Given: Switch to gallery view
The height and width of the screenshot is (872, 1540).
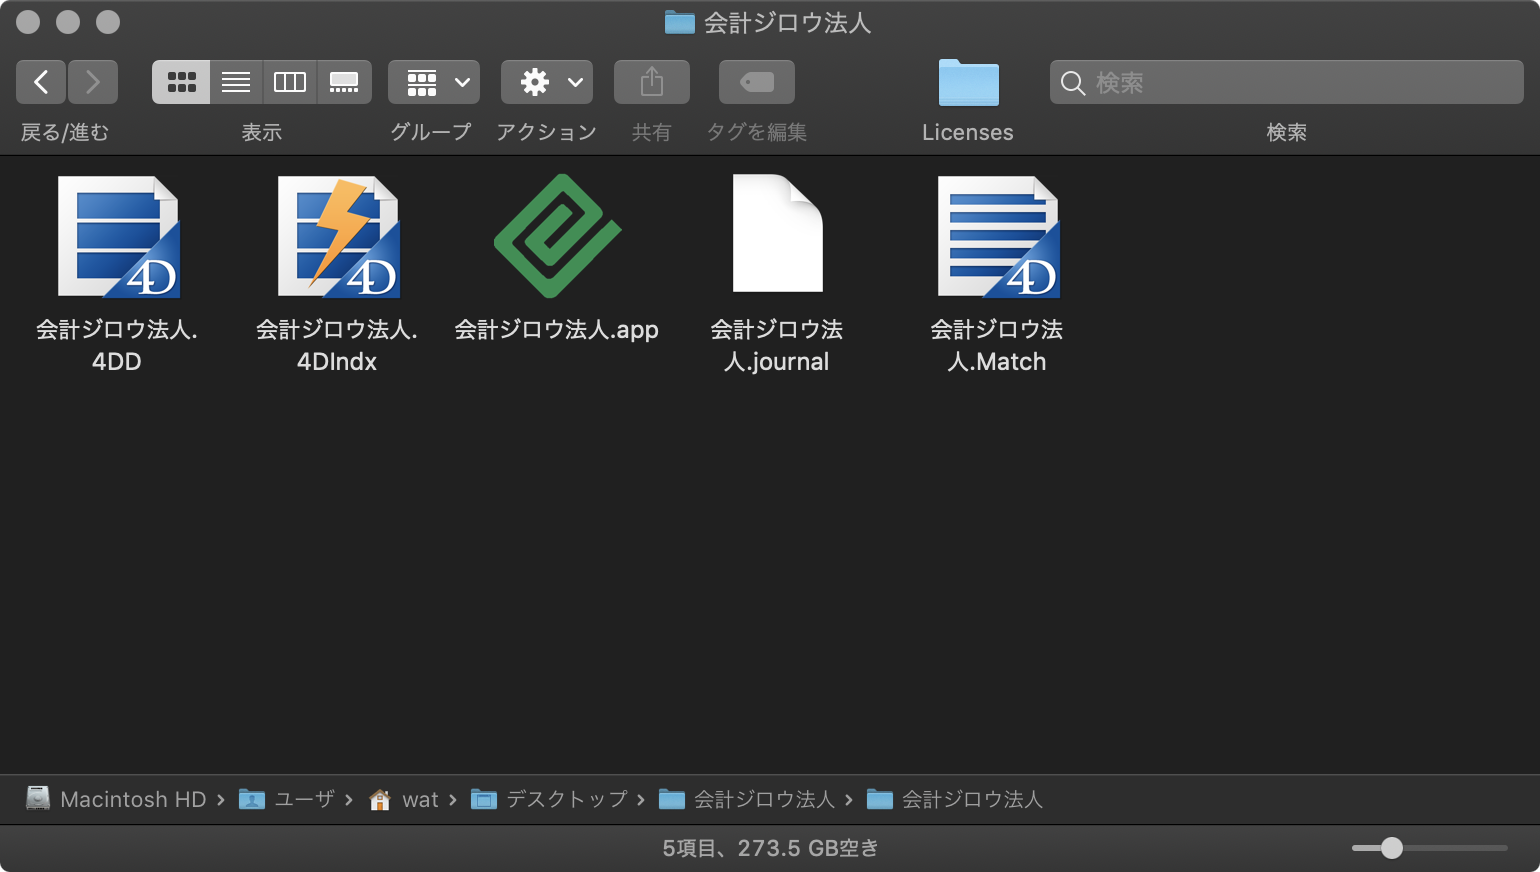Looking at the screenshot, I should (x=344, y=82).
